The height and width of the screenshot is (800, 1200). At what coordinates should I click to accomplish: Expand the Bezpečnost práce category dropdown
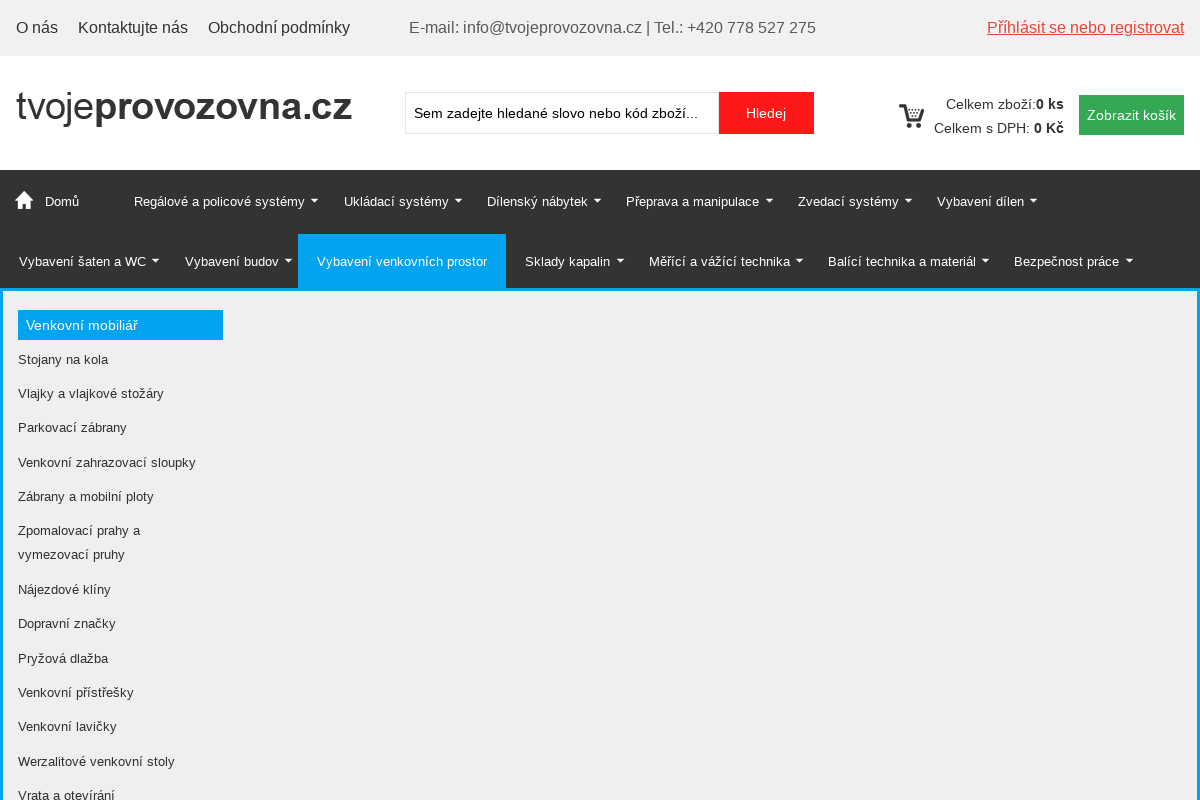click(1066, 261)
